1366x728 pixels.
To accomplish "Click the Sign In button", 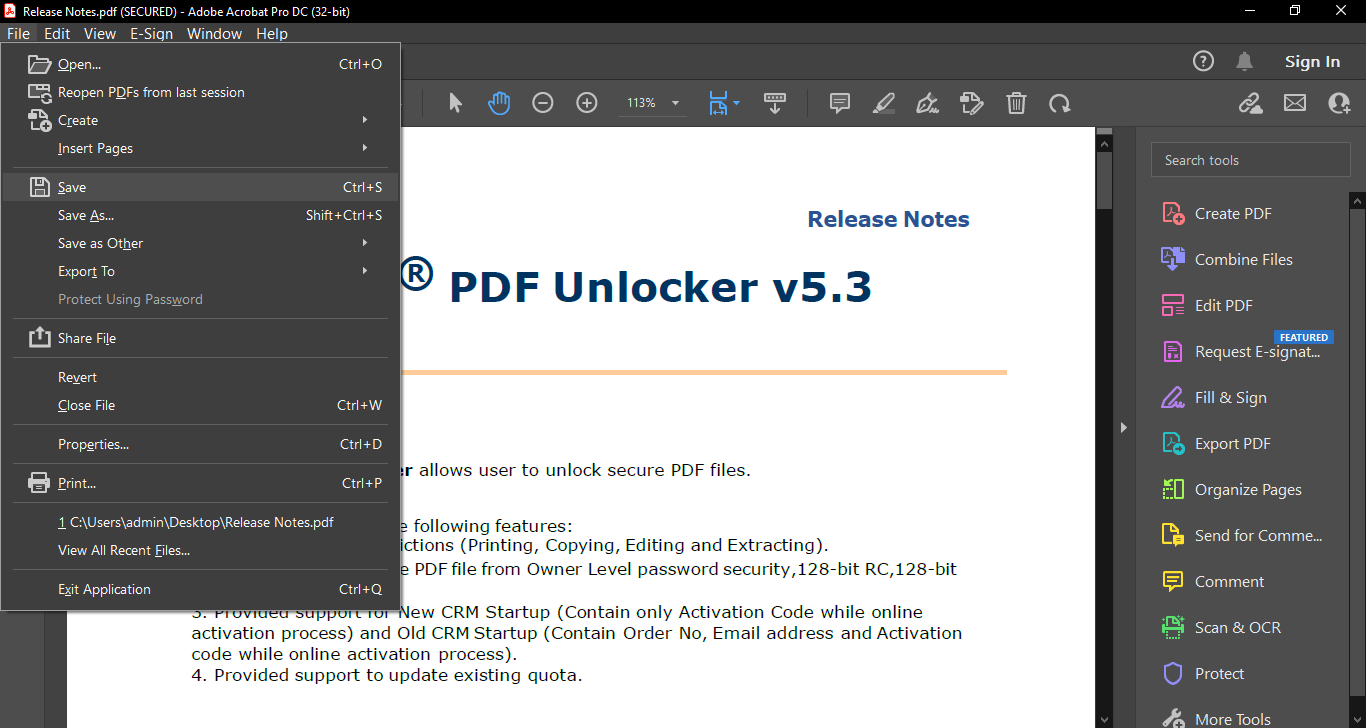I will [1312, 61].
